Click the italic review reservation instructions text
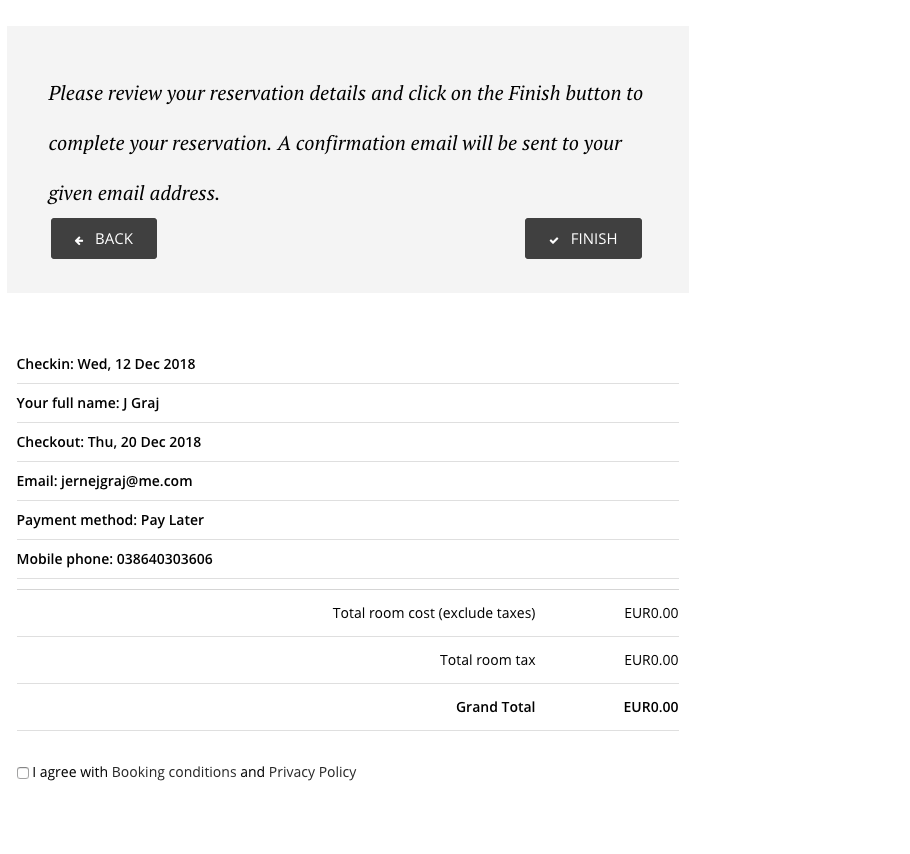 (345, 142)
